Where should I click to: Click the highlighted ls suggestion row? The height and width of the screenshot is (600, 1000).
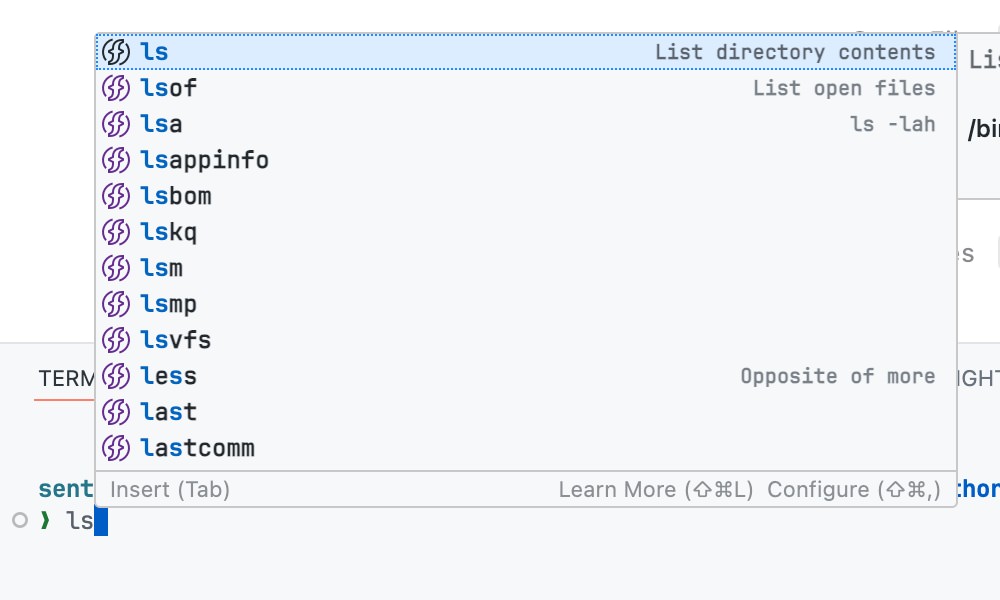click(400, 51)
